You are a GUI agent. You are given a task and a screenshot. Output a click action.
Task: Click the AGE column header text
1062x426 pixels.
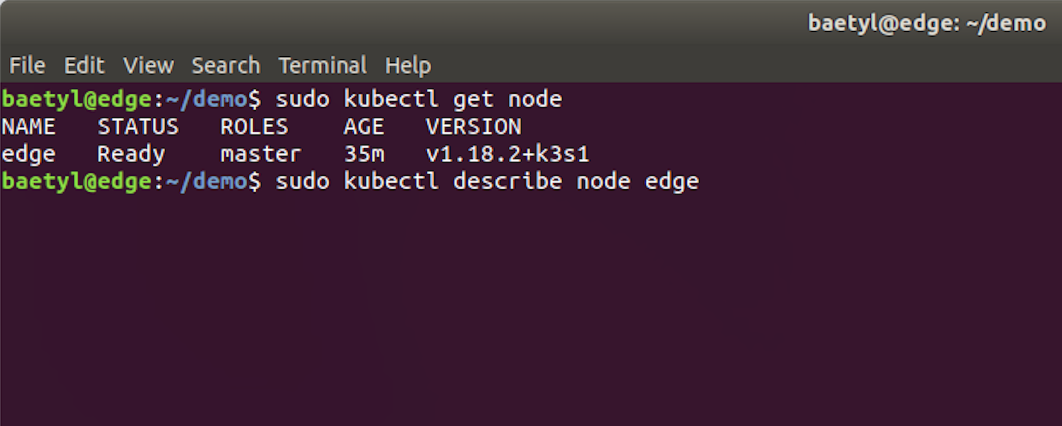click(x=364, y=127)
